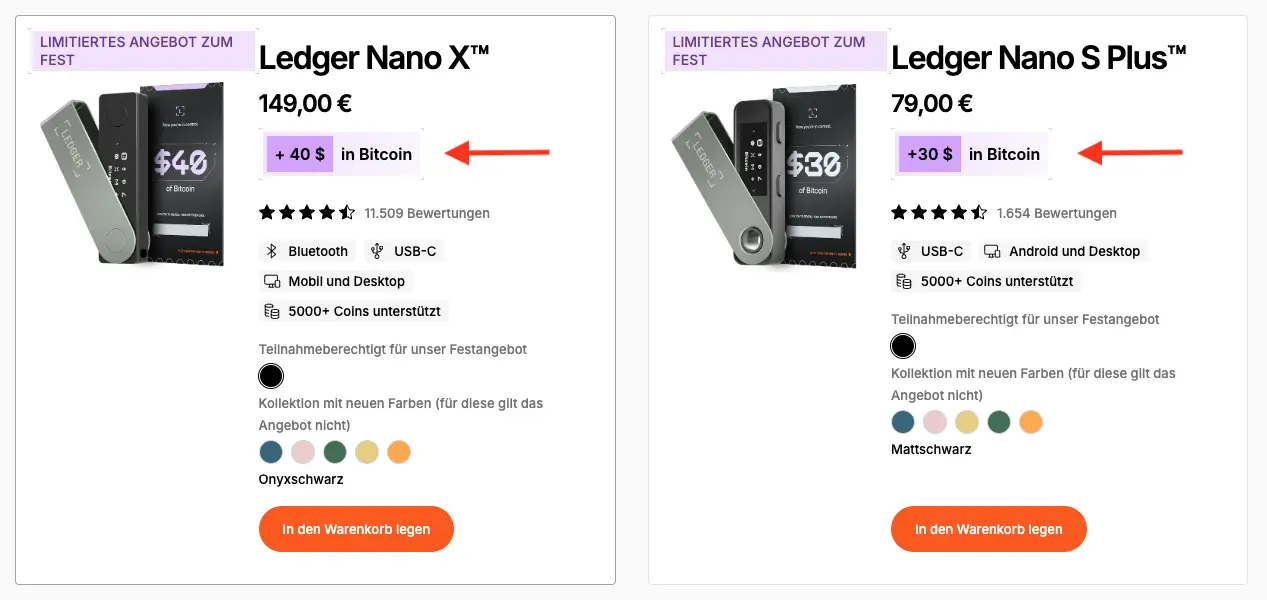1267x600 pixels.
Task: Click the coins icon on Nano S Plus
Action: (904, 281)
